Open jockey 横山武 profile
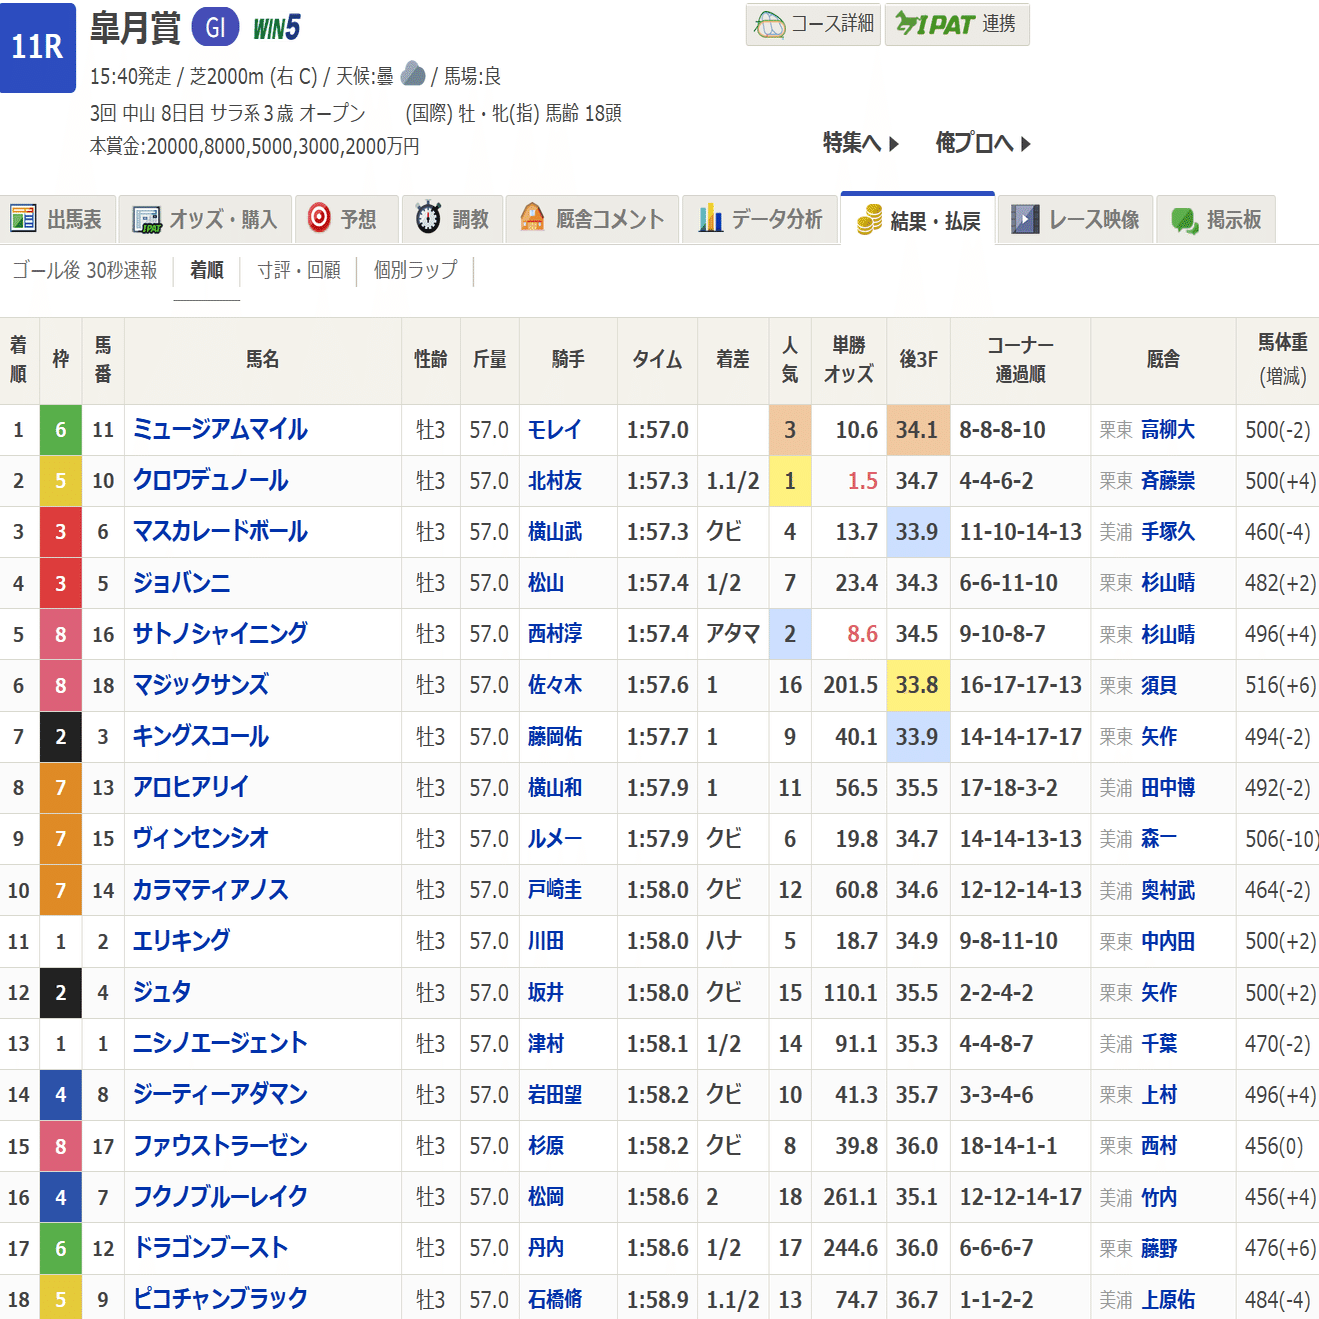Screen dimensions: 1319x1319 pyautogui.click(x=555, y=532)
